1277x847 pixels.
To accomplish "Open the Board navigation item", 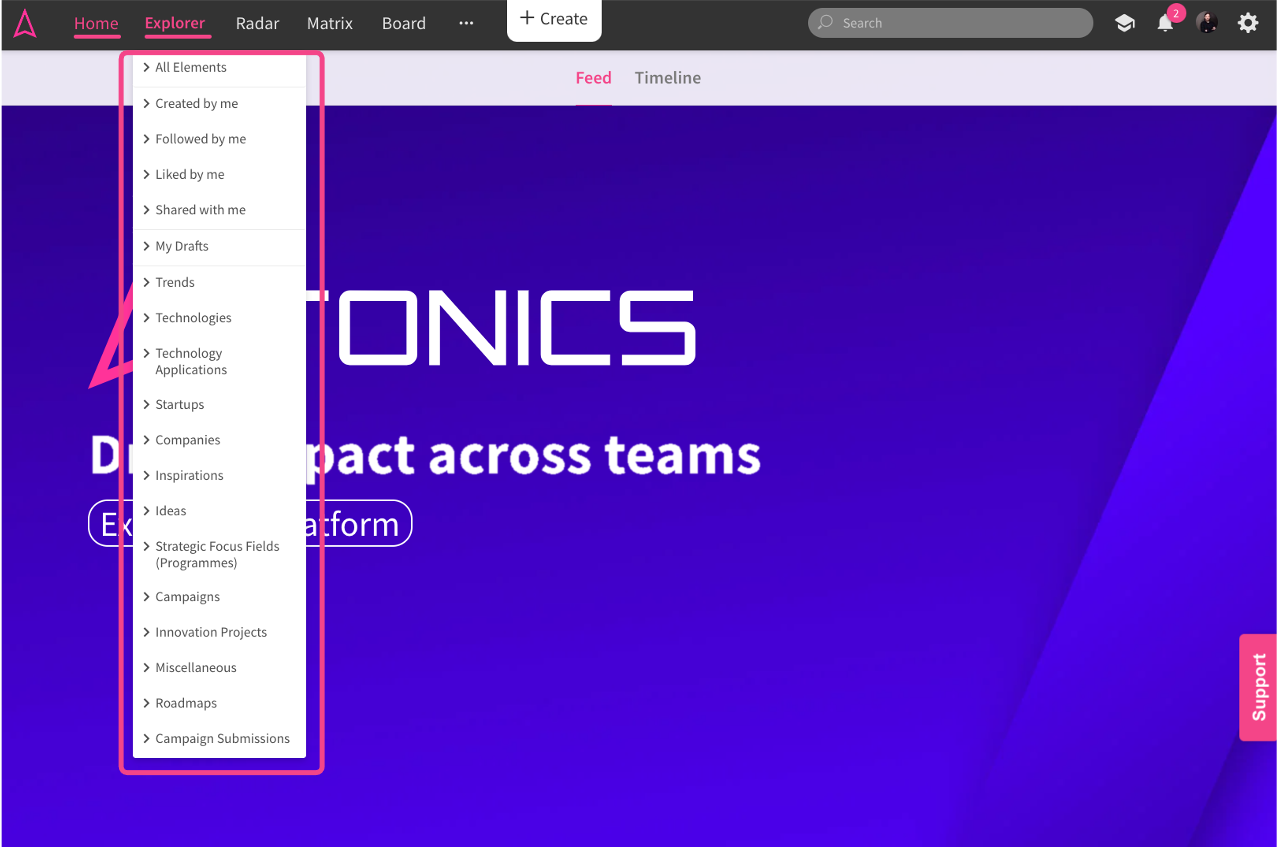I will [x=404, y=23].
